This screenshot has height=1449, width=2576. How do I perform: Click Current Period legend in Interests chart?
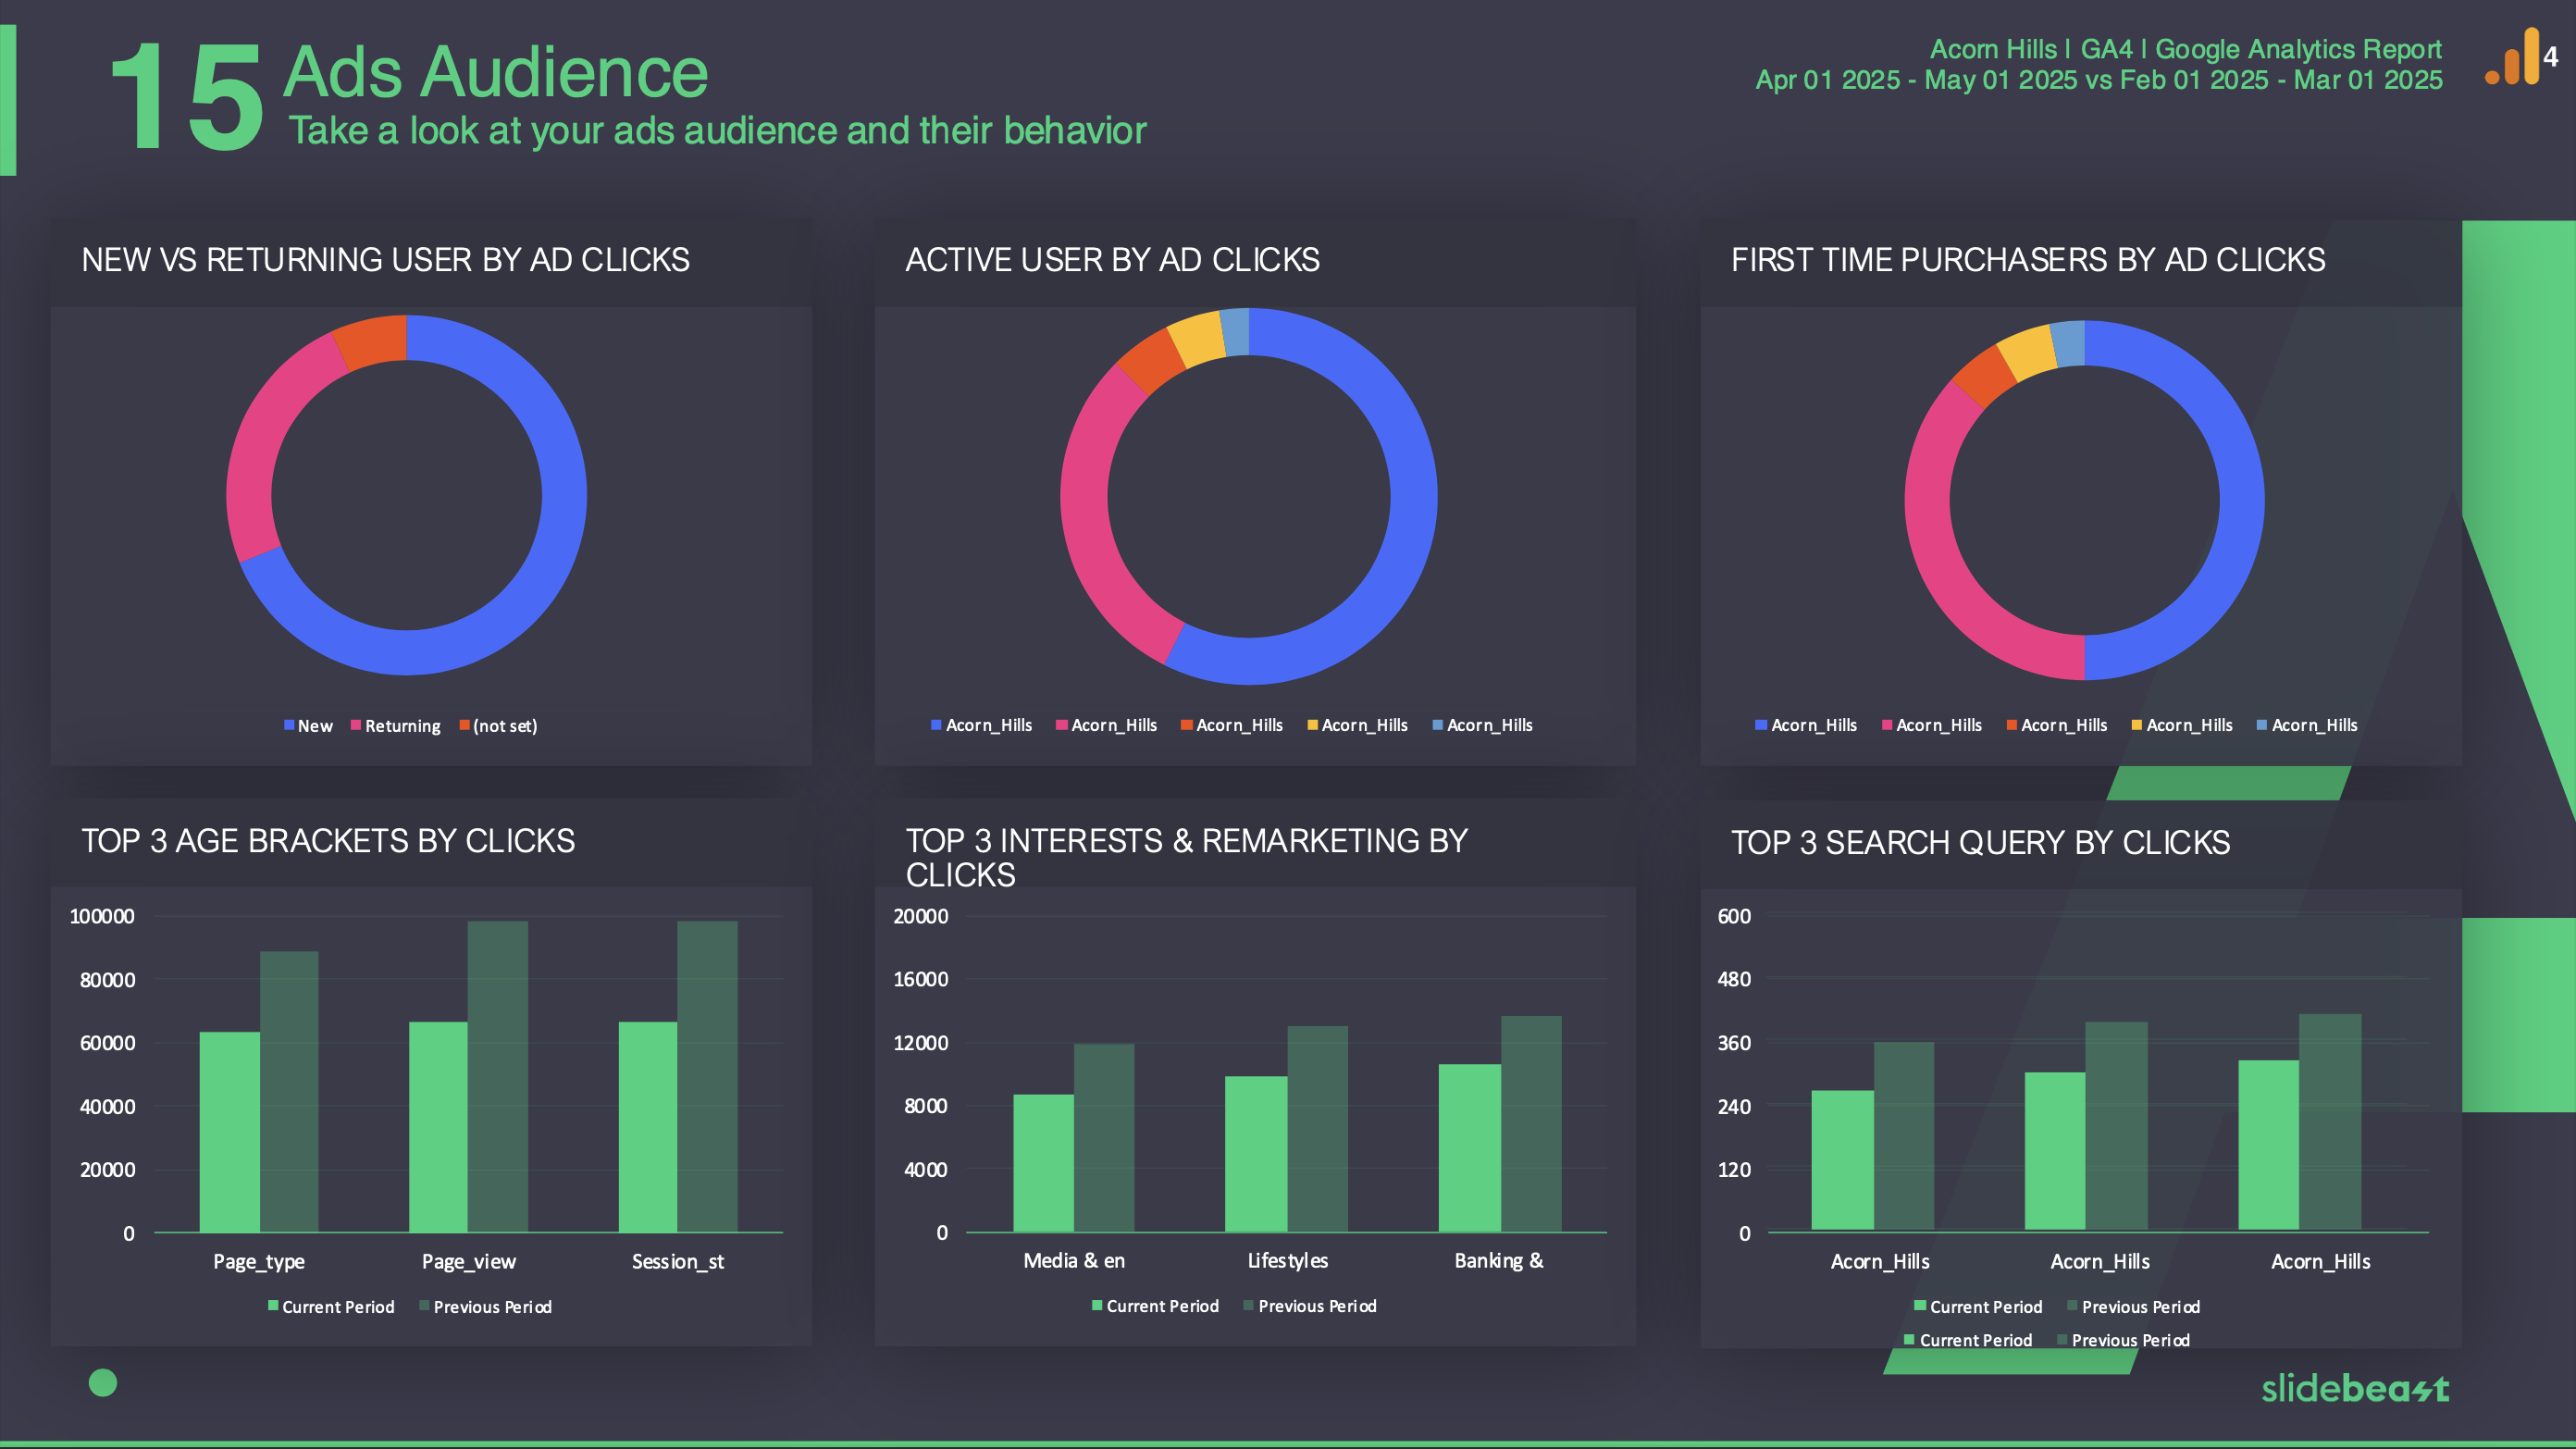pos(1155,1306)
